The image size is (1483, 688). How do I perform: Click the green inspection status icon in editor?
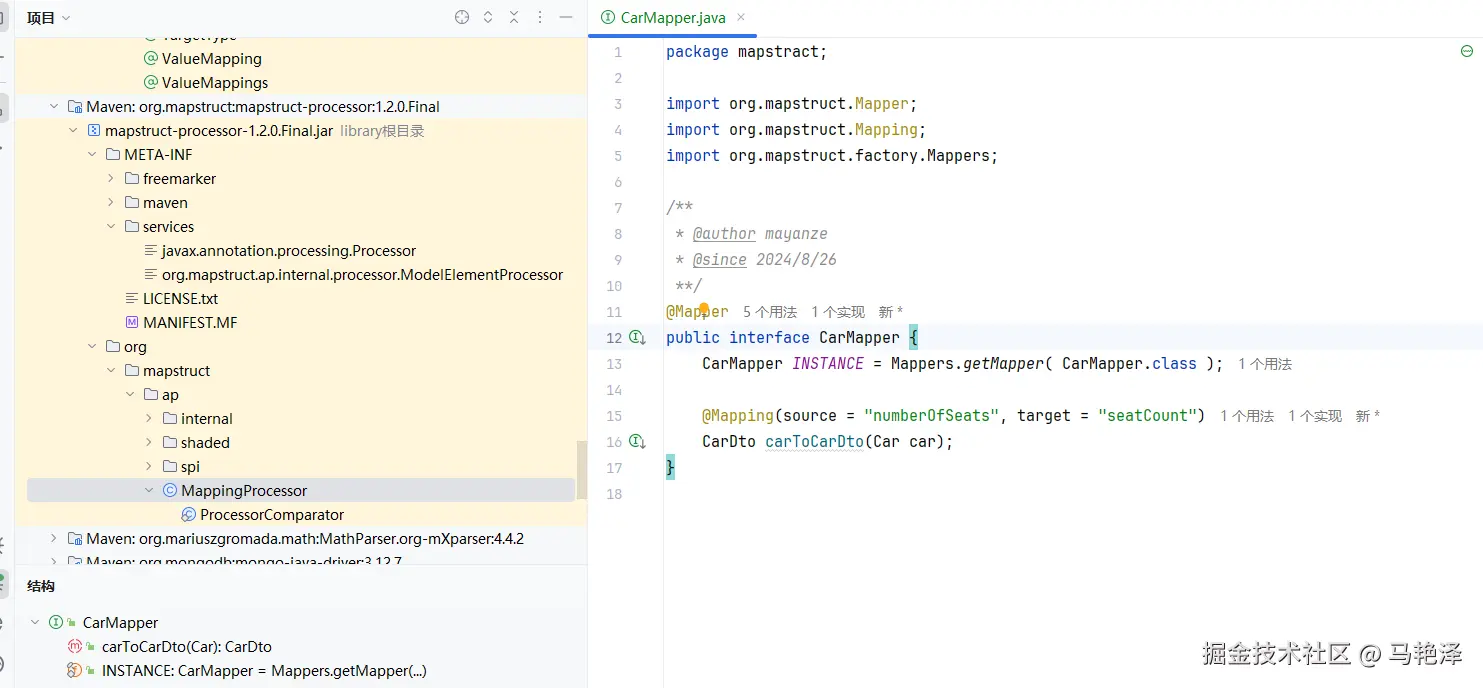pyautogui.click(x=1467, y=51)
